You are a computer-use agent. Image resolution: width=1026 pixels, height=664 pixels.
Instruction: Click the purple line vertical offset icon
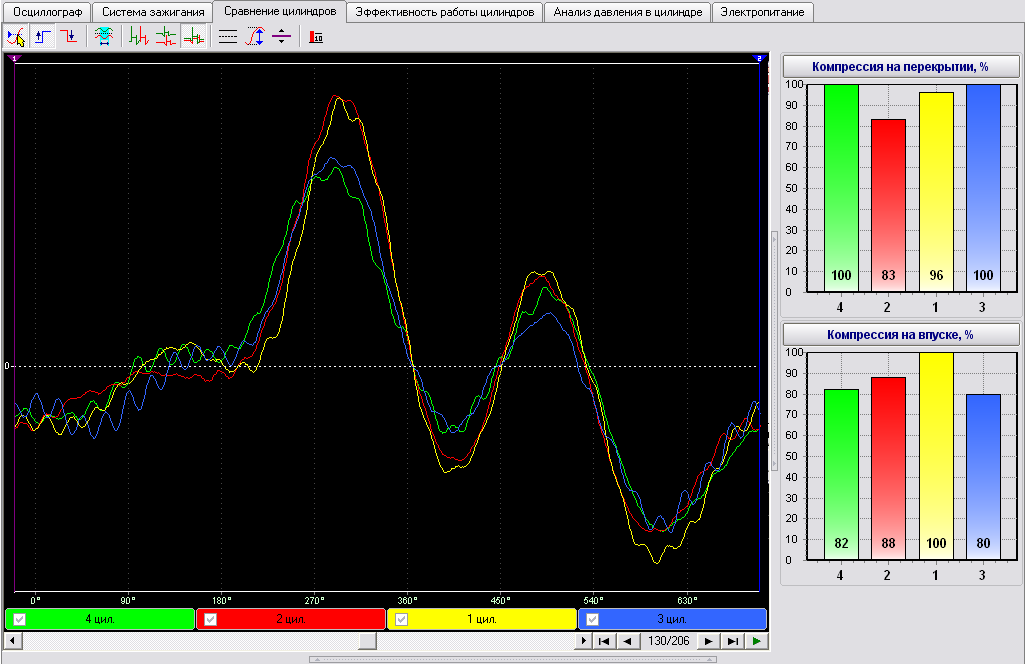click(x=281, y=37)
